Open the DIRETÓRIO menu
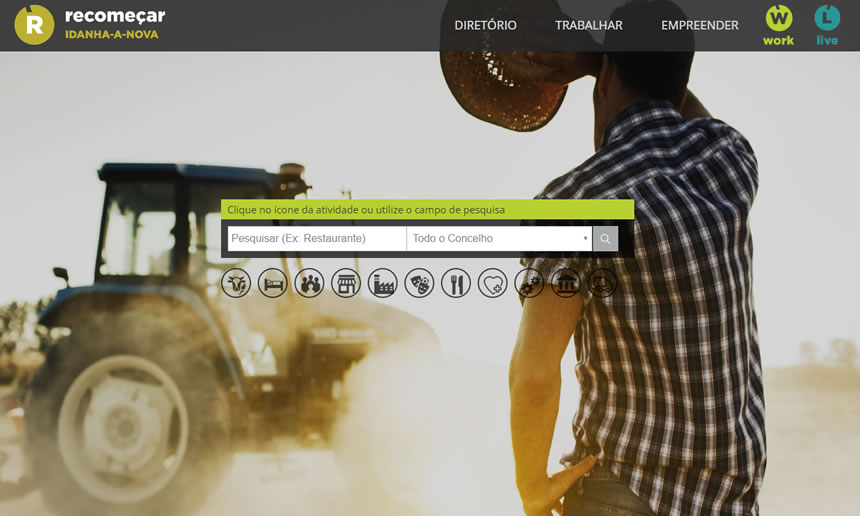The width and height of the screenshot is (860, 516). 485,25
